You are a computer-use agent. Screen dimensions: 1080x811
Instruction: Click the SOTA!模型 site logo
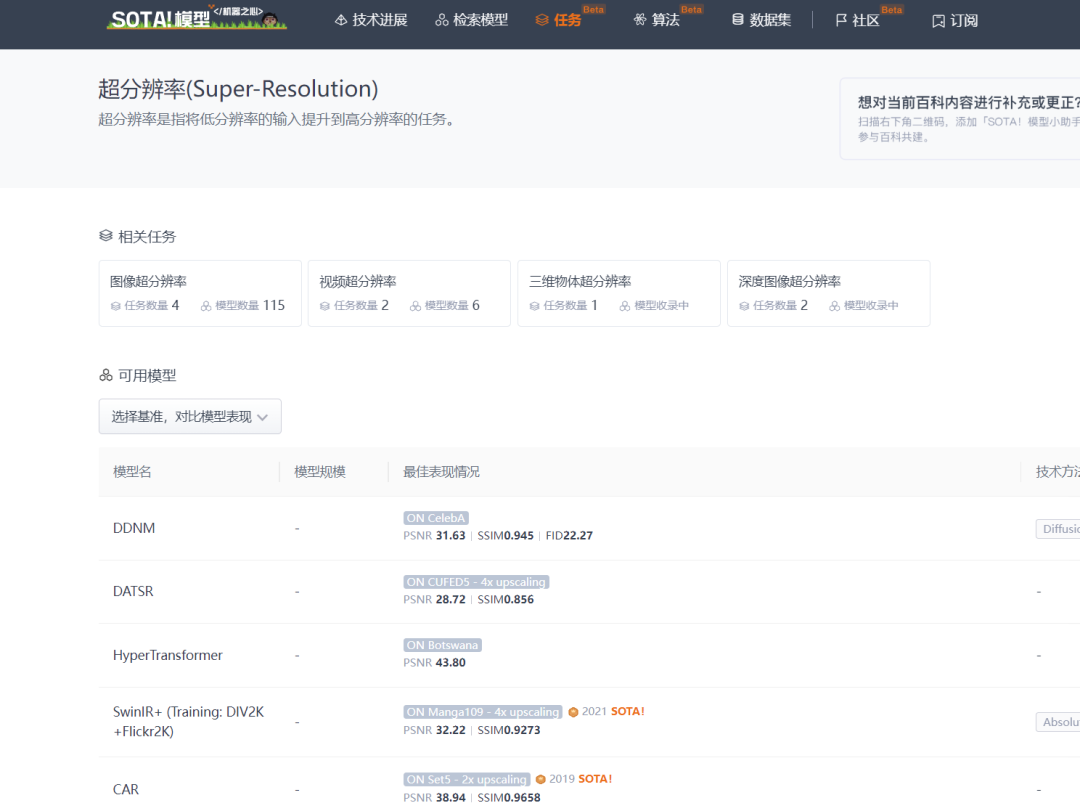tap(197, 19)
